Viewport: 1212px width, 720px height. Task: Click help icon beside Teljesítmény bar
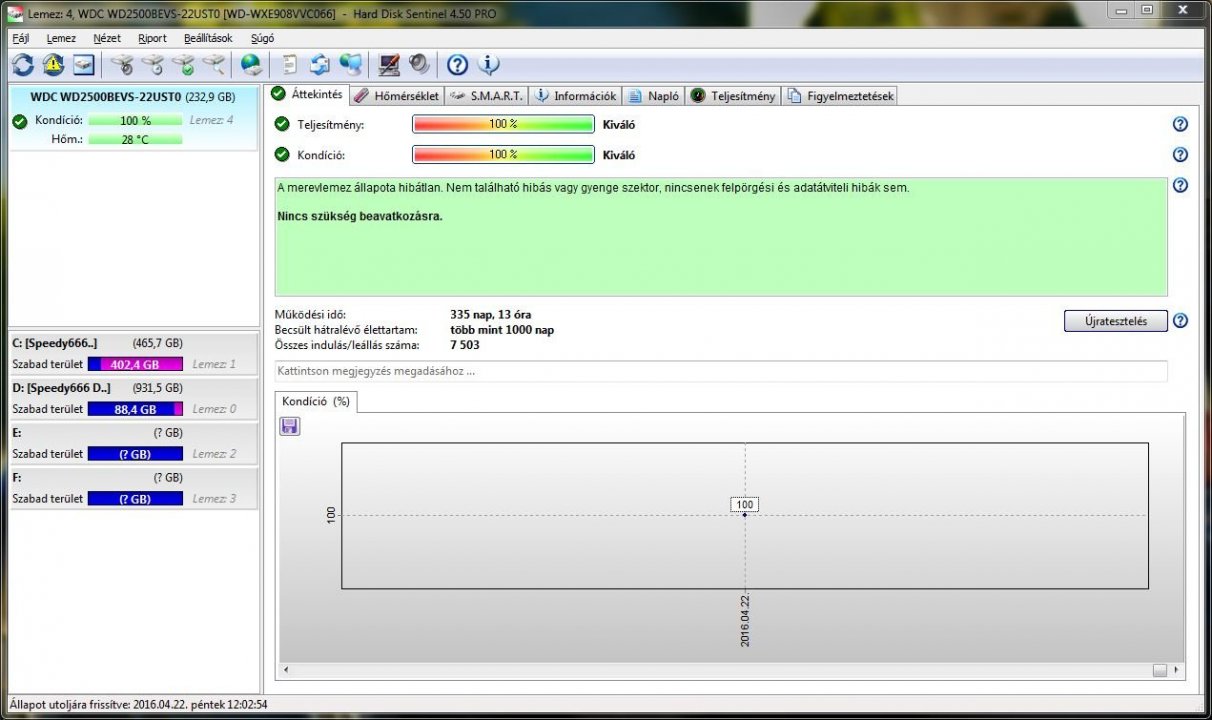point(1180,125)
